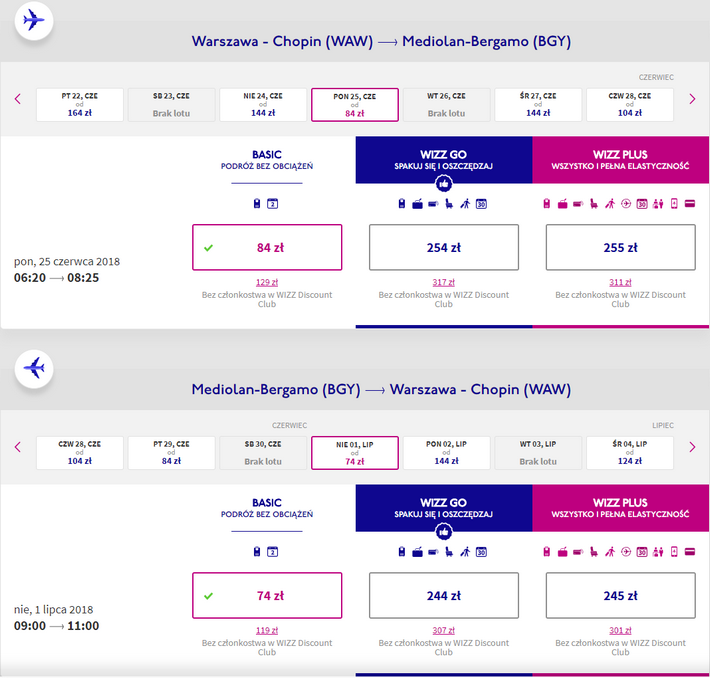
Task: Choose outbound WIZZ GO fare 254 zł
Action: coord(444,247)
